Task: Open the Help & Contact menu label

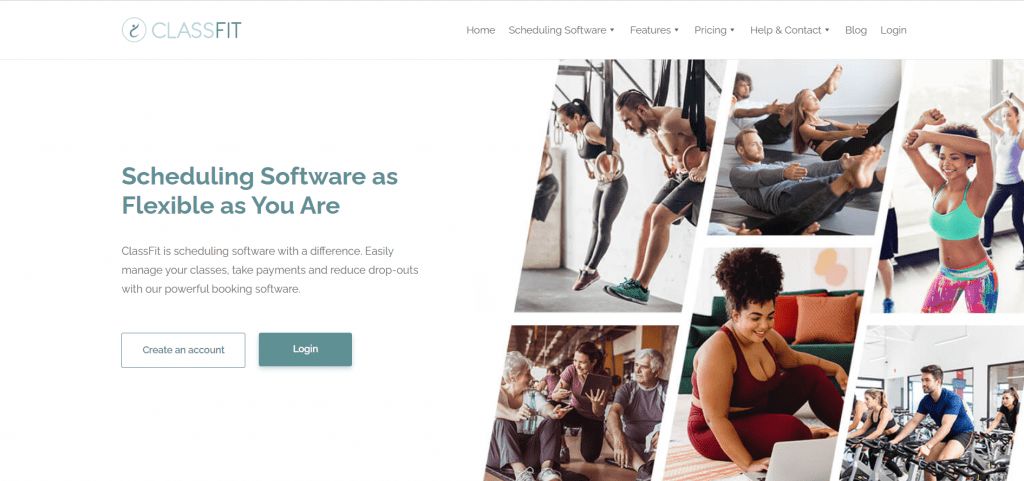Action: [x=786, y=30]
